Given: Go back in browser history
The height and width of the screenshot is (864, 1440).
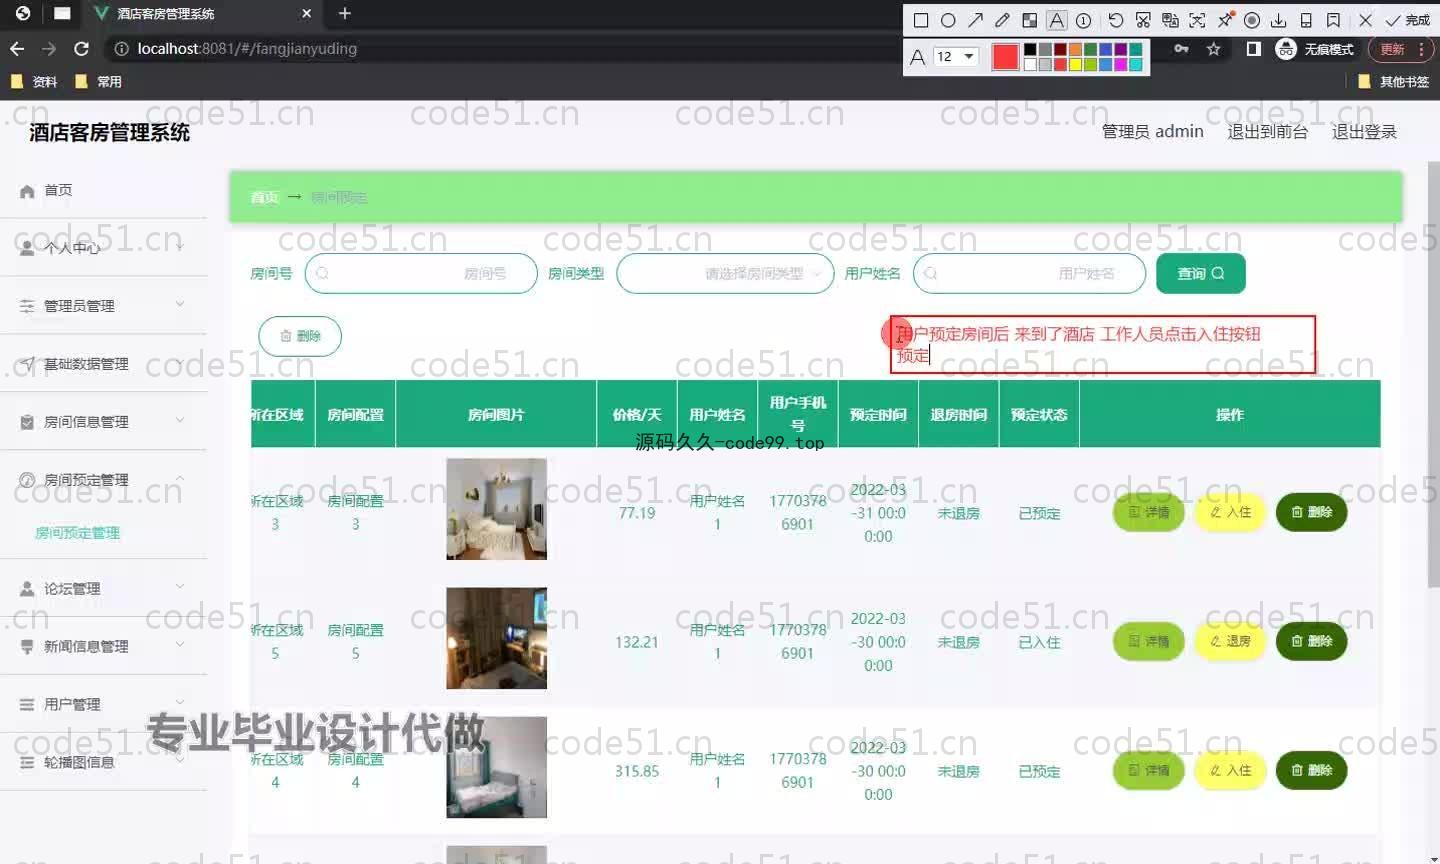Looking at the screenshot, I should click(x=17, y=48).
